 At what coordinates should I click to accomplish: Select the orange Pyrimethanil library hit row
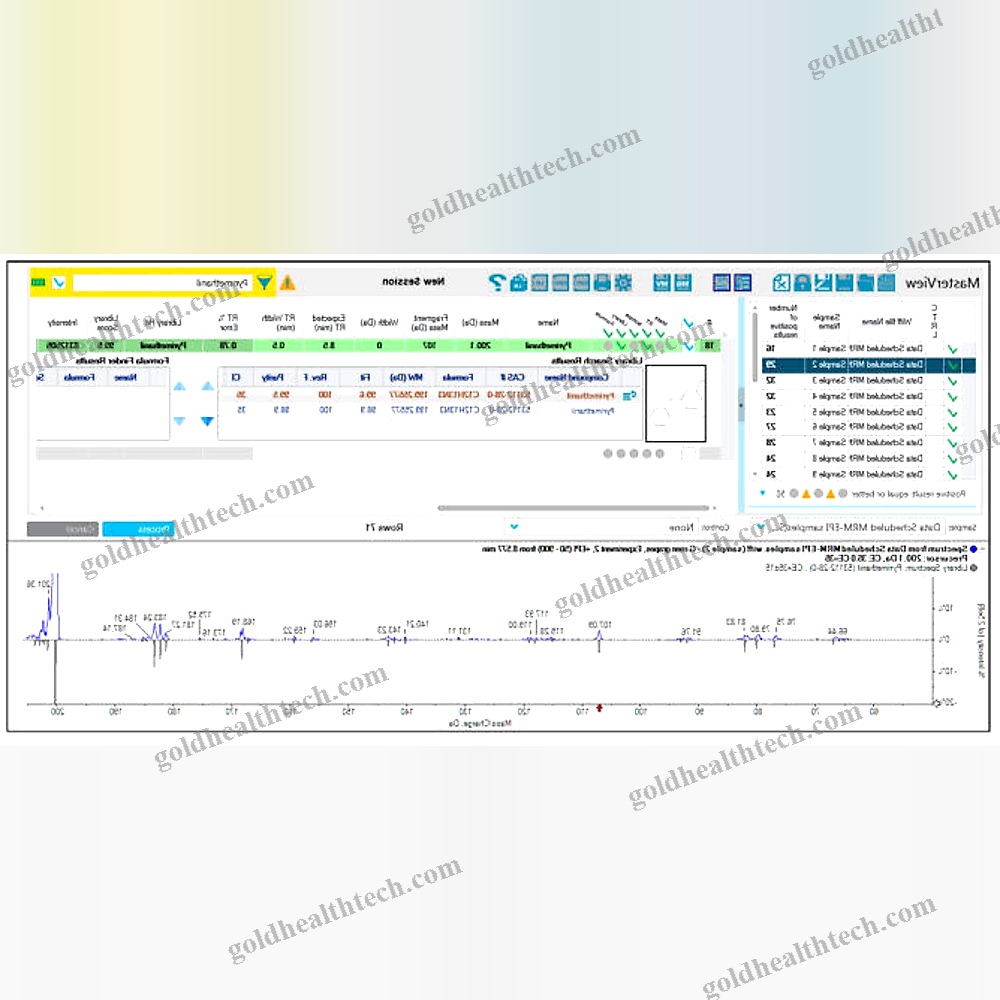click(x=430, y=395)
